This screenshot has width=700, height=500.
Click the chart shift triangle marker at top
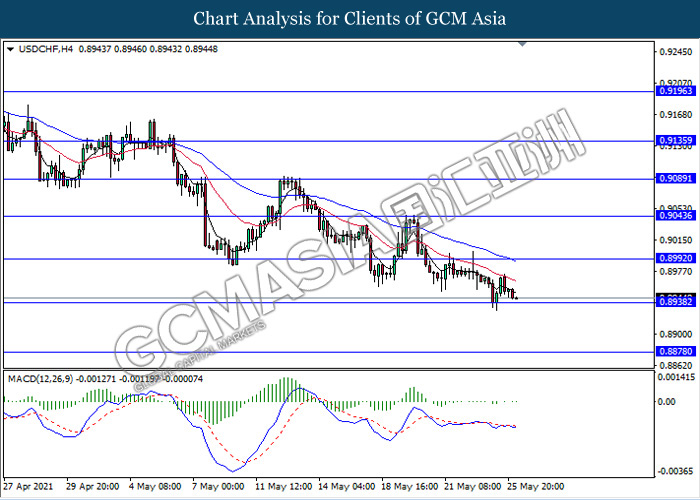(x=522, y=44)
